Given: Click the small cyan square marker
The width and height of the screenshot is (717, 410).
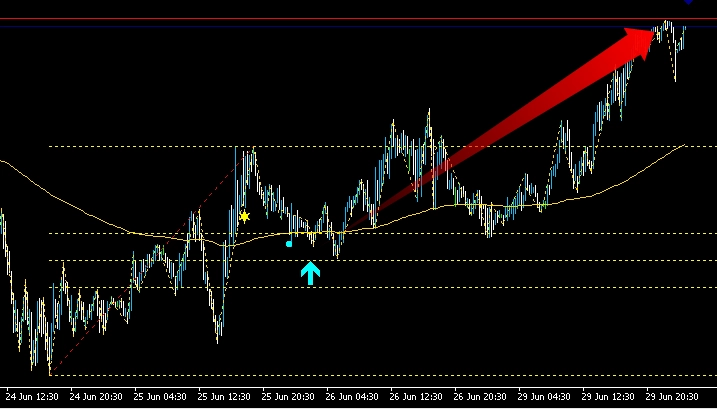Looking at the screenshot, I should click(x=289, y=244).
